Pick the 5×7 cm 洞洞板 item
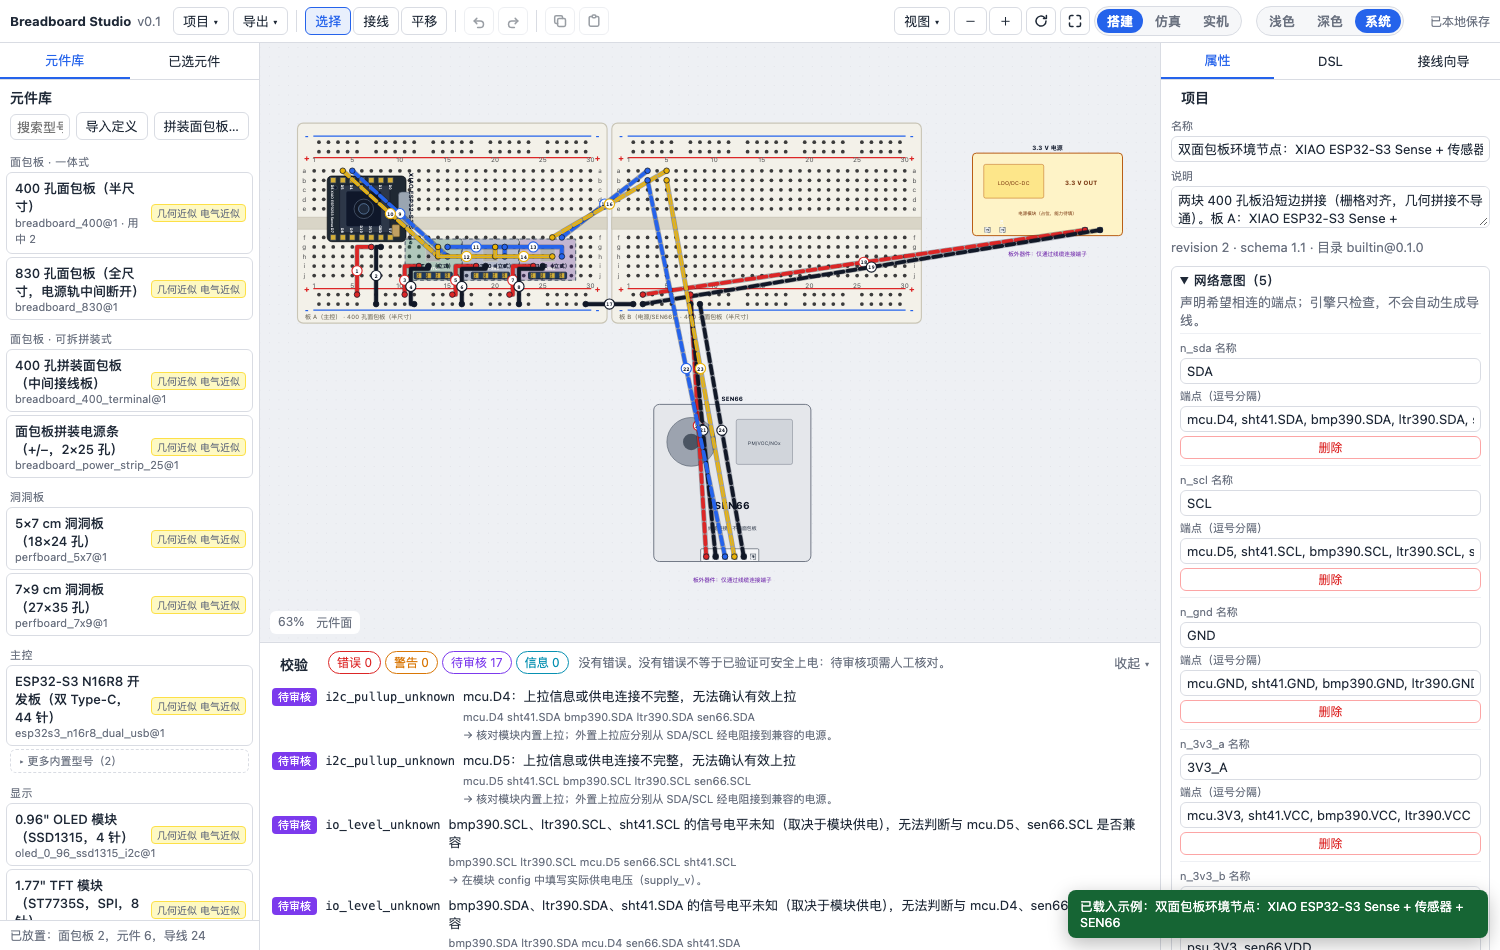 pos(130,539)
